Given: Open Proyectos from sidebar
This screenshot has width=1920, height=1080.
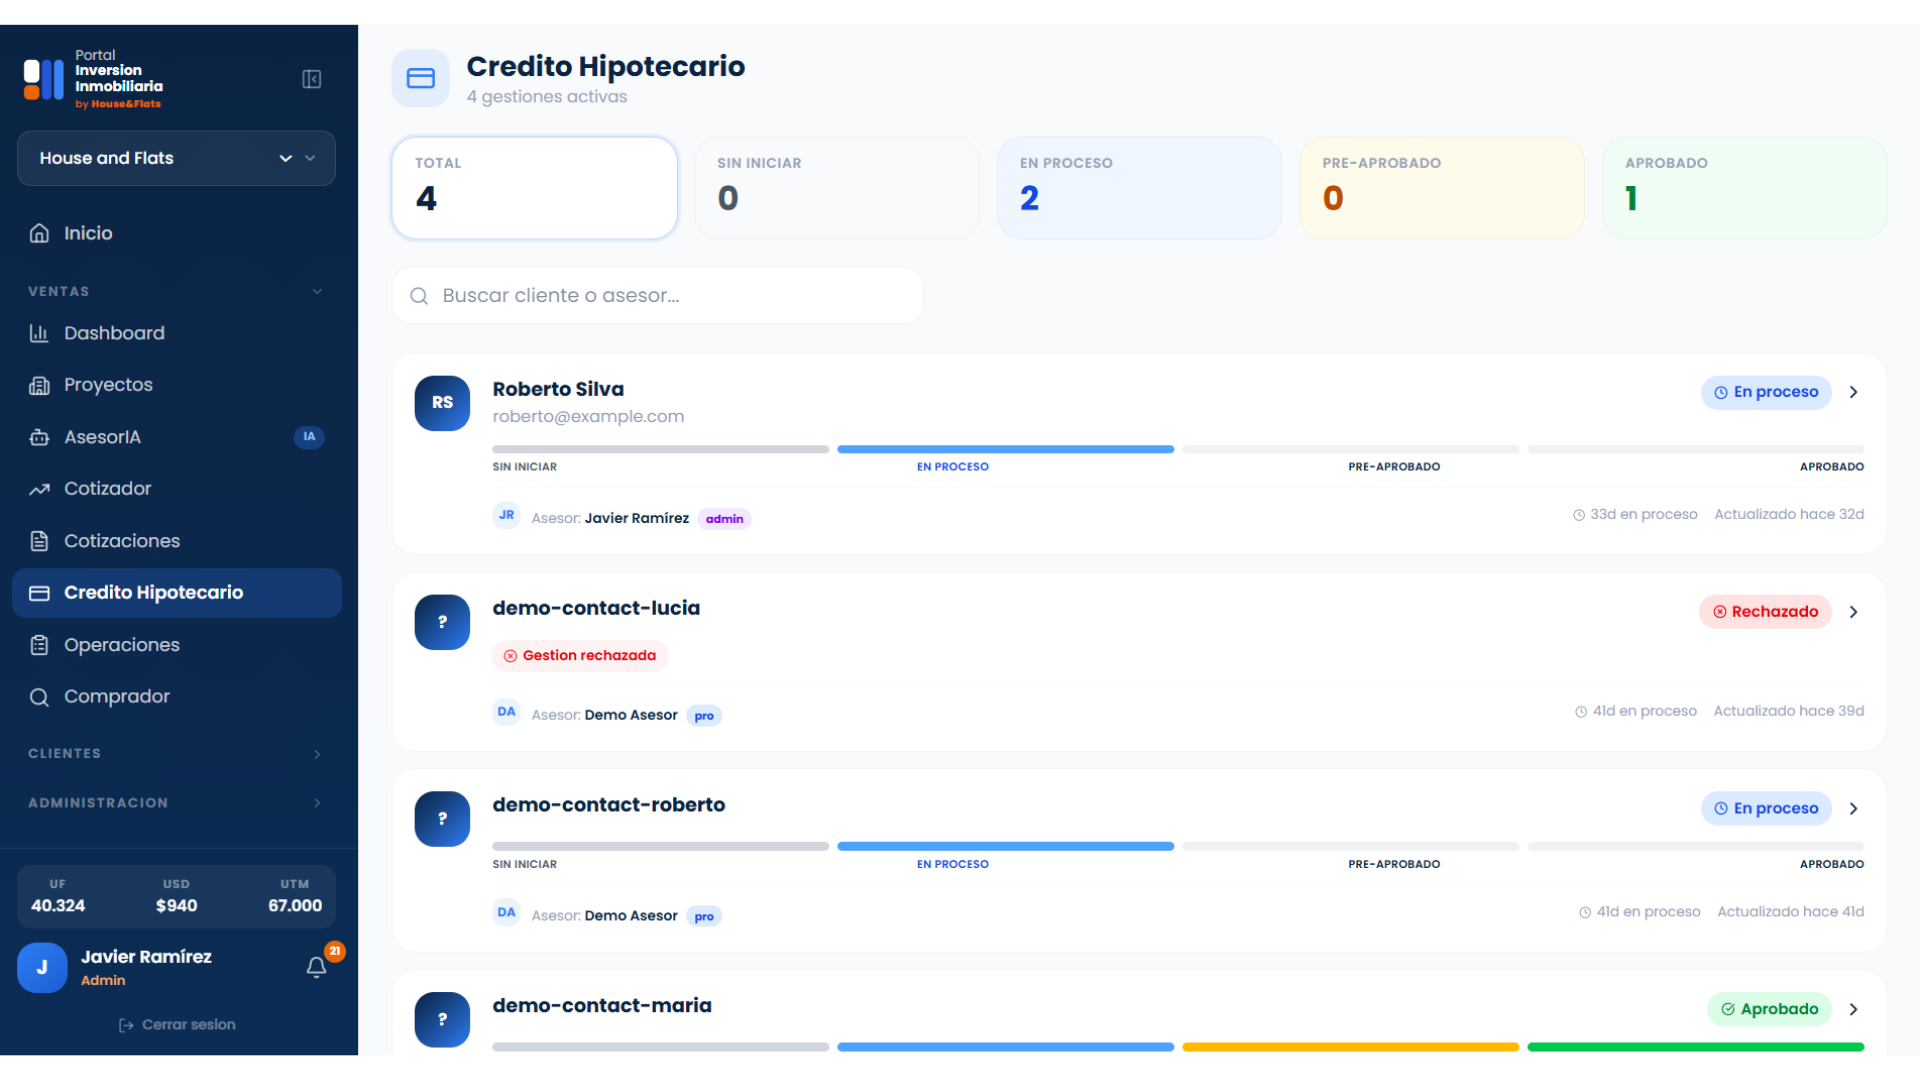Looking at the screenshot, I should click(108, 385).
